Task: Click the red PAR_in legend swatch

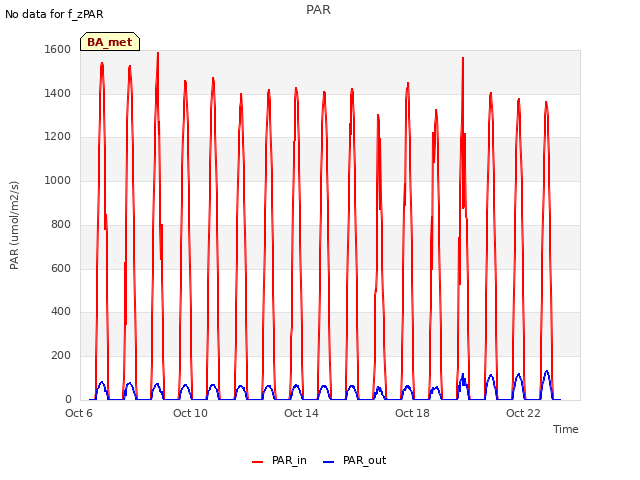Action: coord(258,462)
